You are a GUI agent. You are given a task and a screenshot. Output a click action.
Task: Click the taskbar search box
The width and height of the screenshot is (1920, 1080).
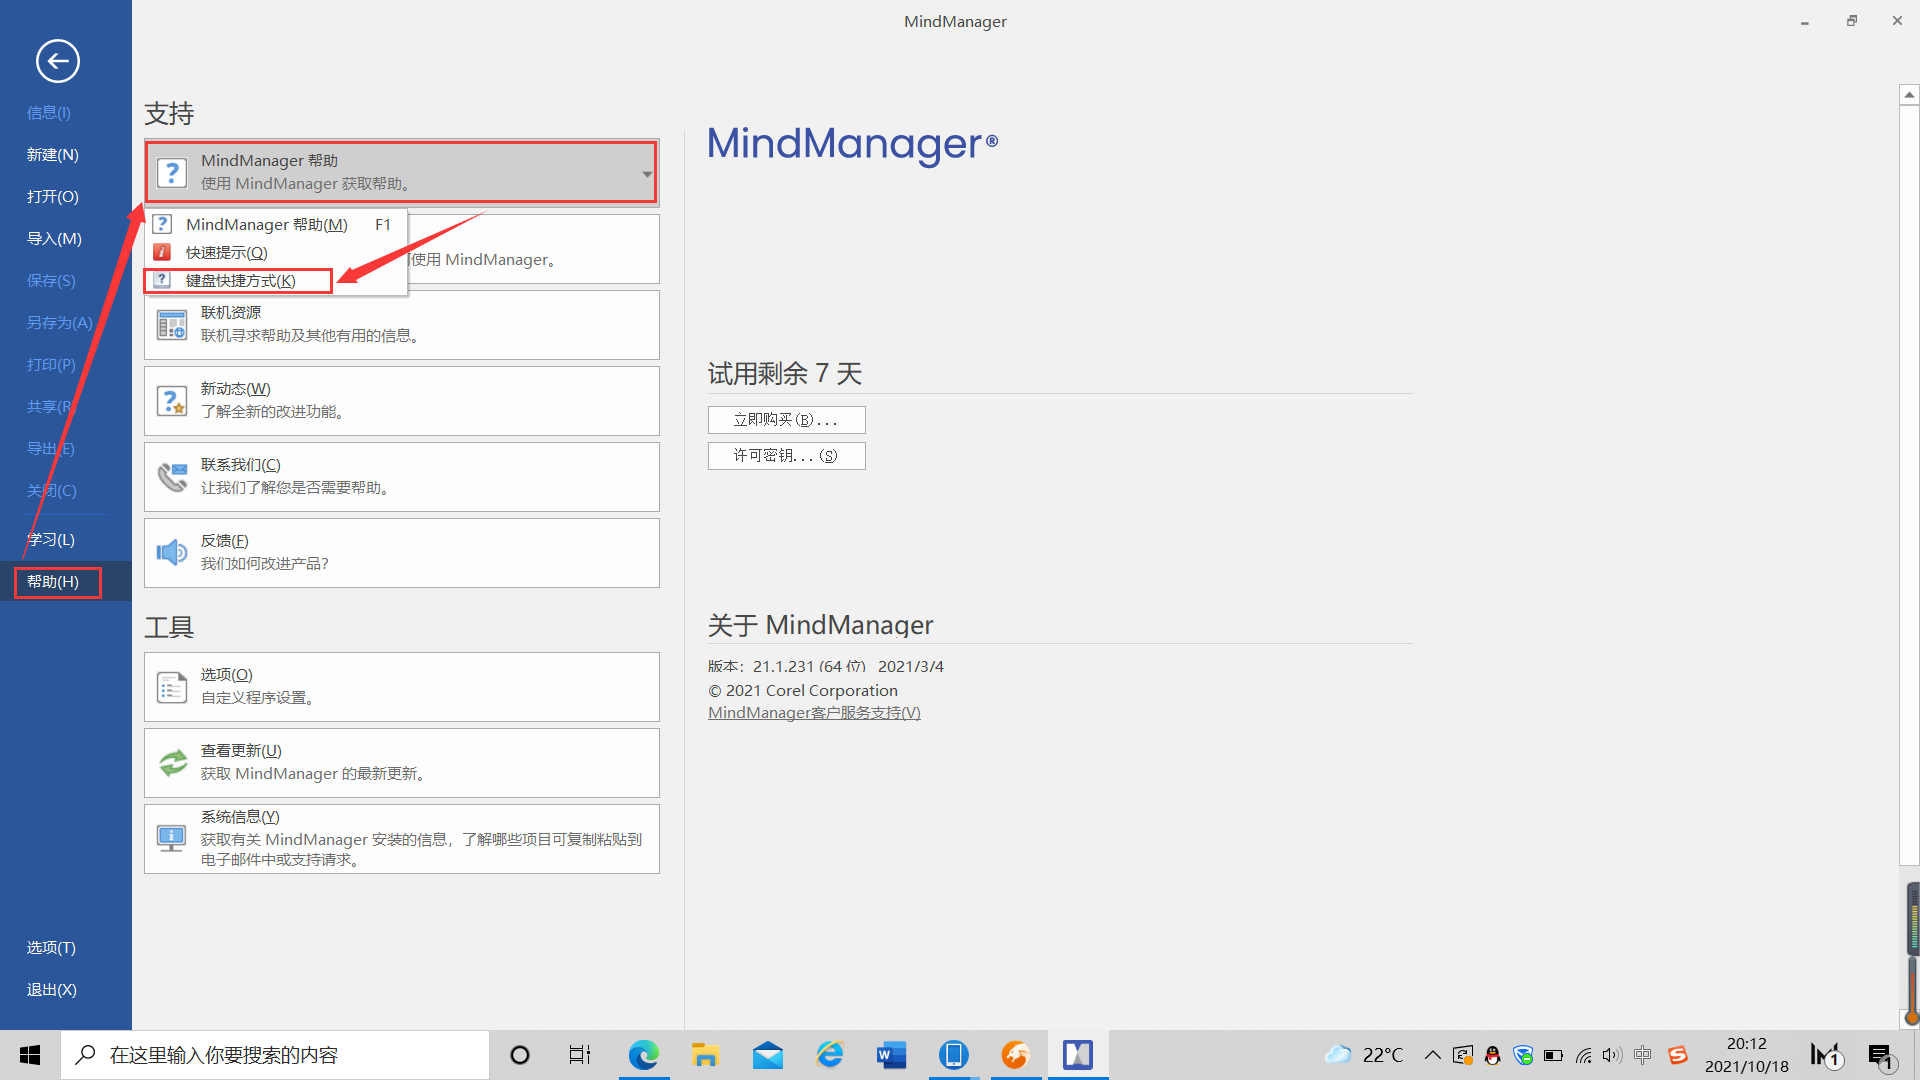point(275,1055)
